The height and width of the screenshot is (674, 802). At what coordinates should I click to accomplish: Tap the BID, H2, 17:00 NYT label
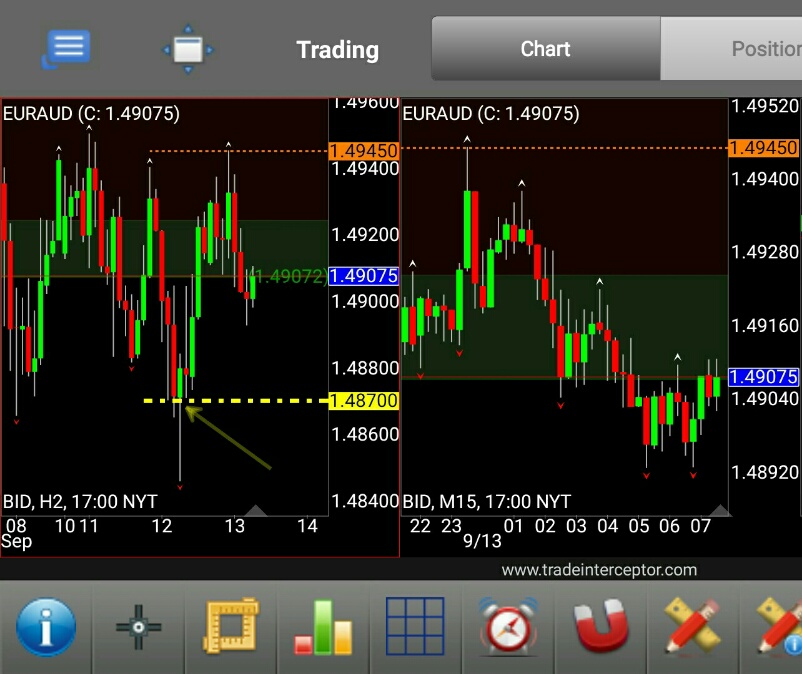80,502
